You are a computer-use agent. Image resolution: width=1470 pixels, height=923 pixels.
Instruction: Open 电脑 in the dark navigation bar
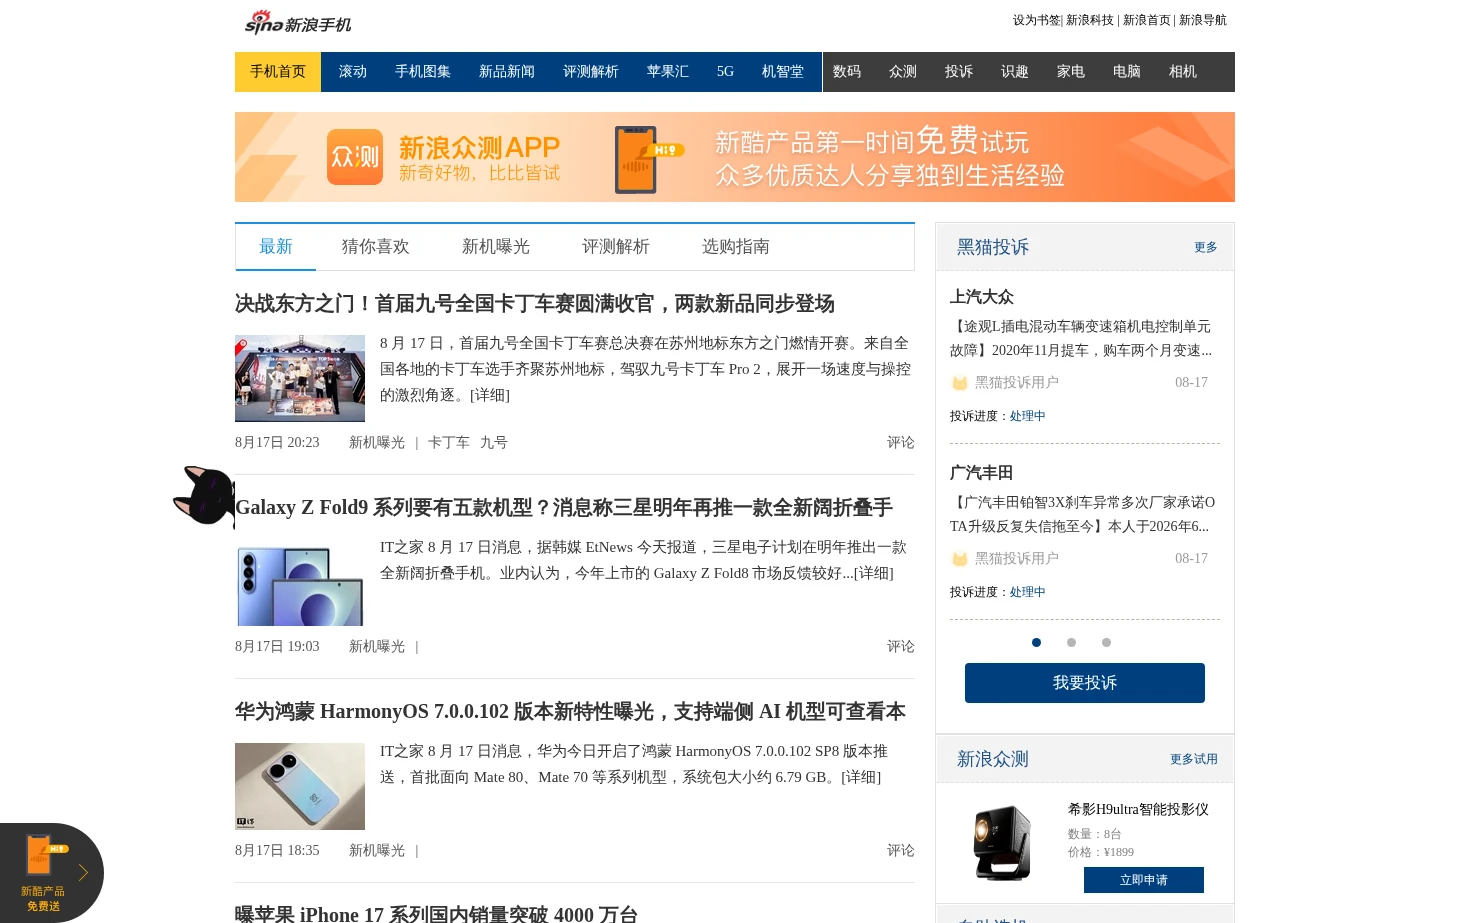click(1127, 72)
